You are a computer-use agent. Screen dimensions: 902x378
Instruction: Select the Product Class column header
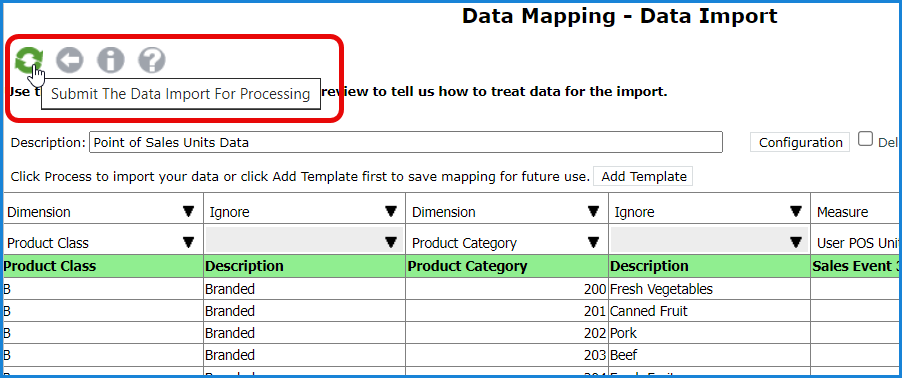[103, 266]
